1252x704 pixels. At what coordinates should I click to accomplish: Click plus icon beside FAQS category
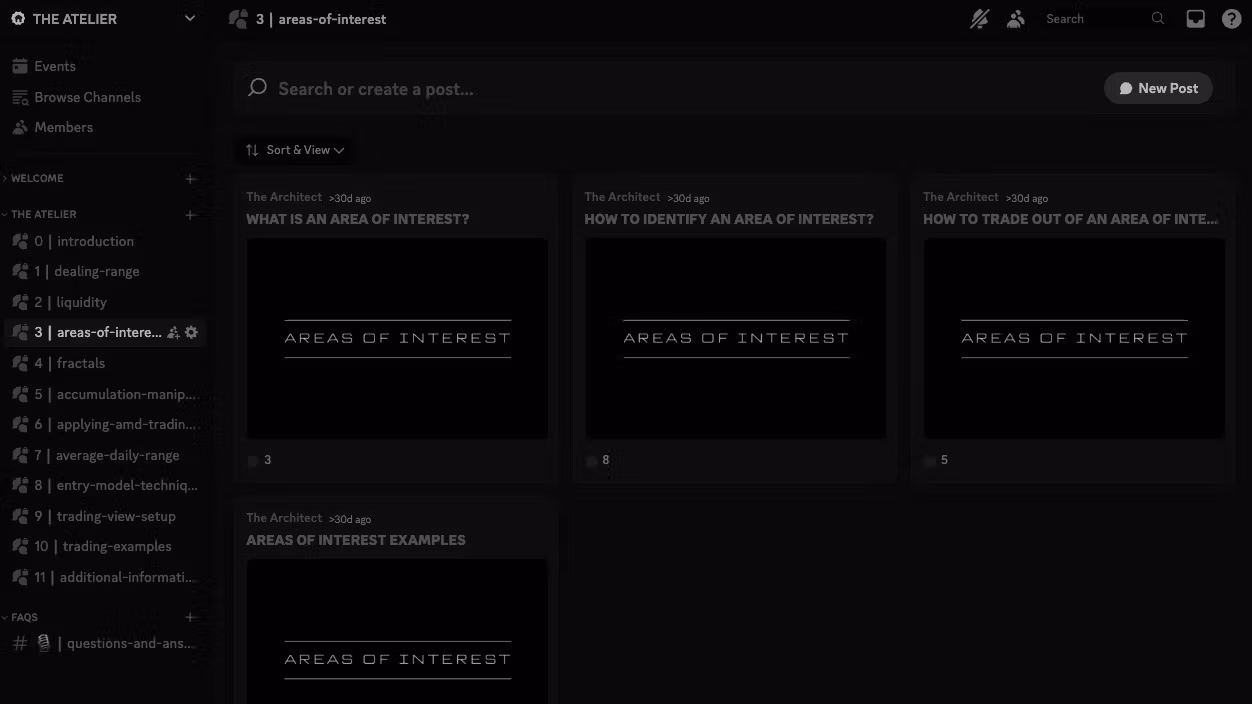pyautogui.click(x=190, y=618)
